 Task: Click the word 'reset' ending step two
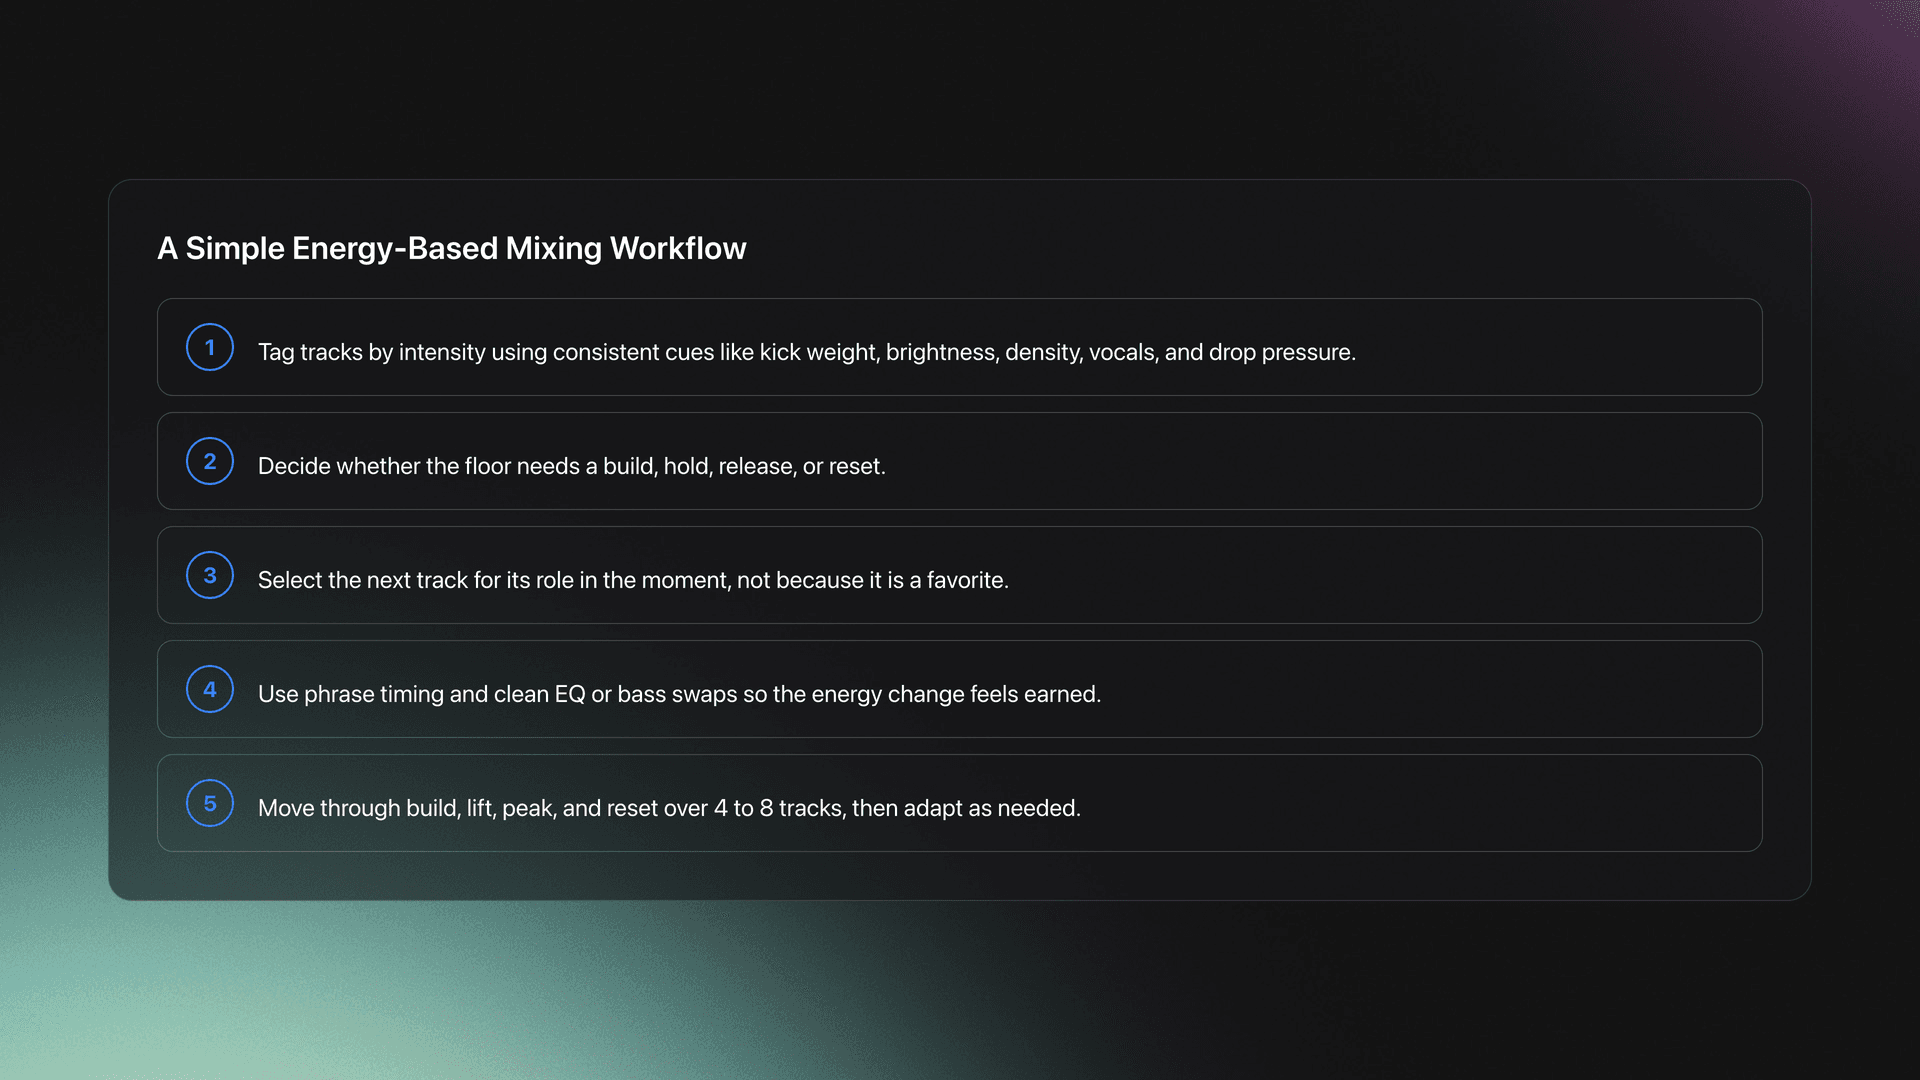pyautogui.click(x=855, y=466)
